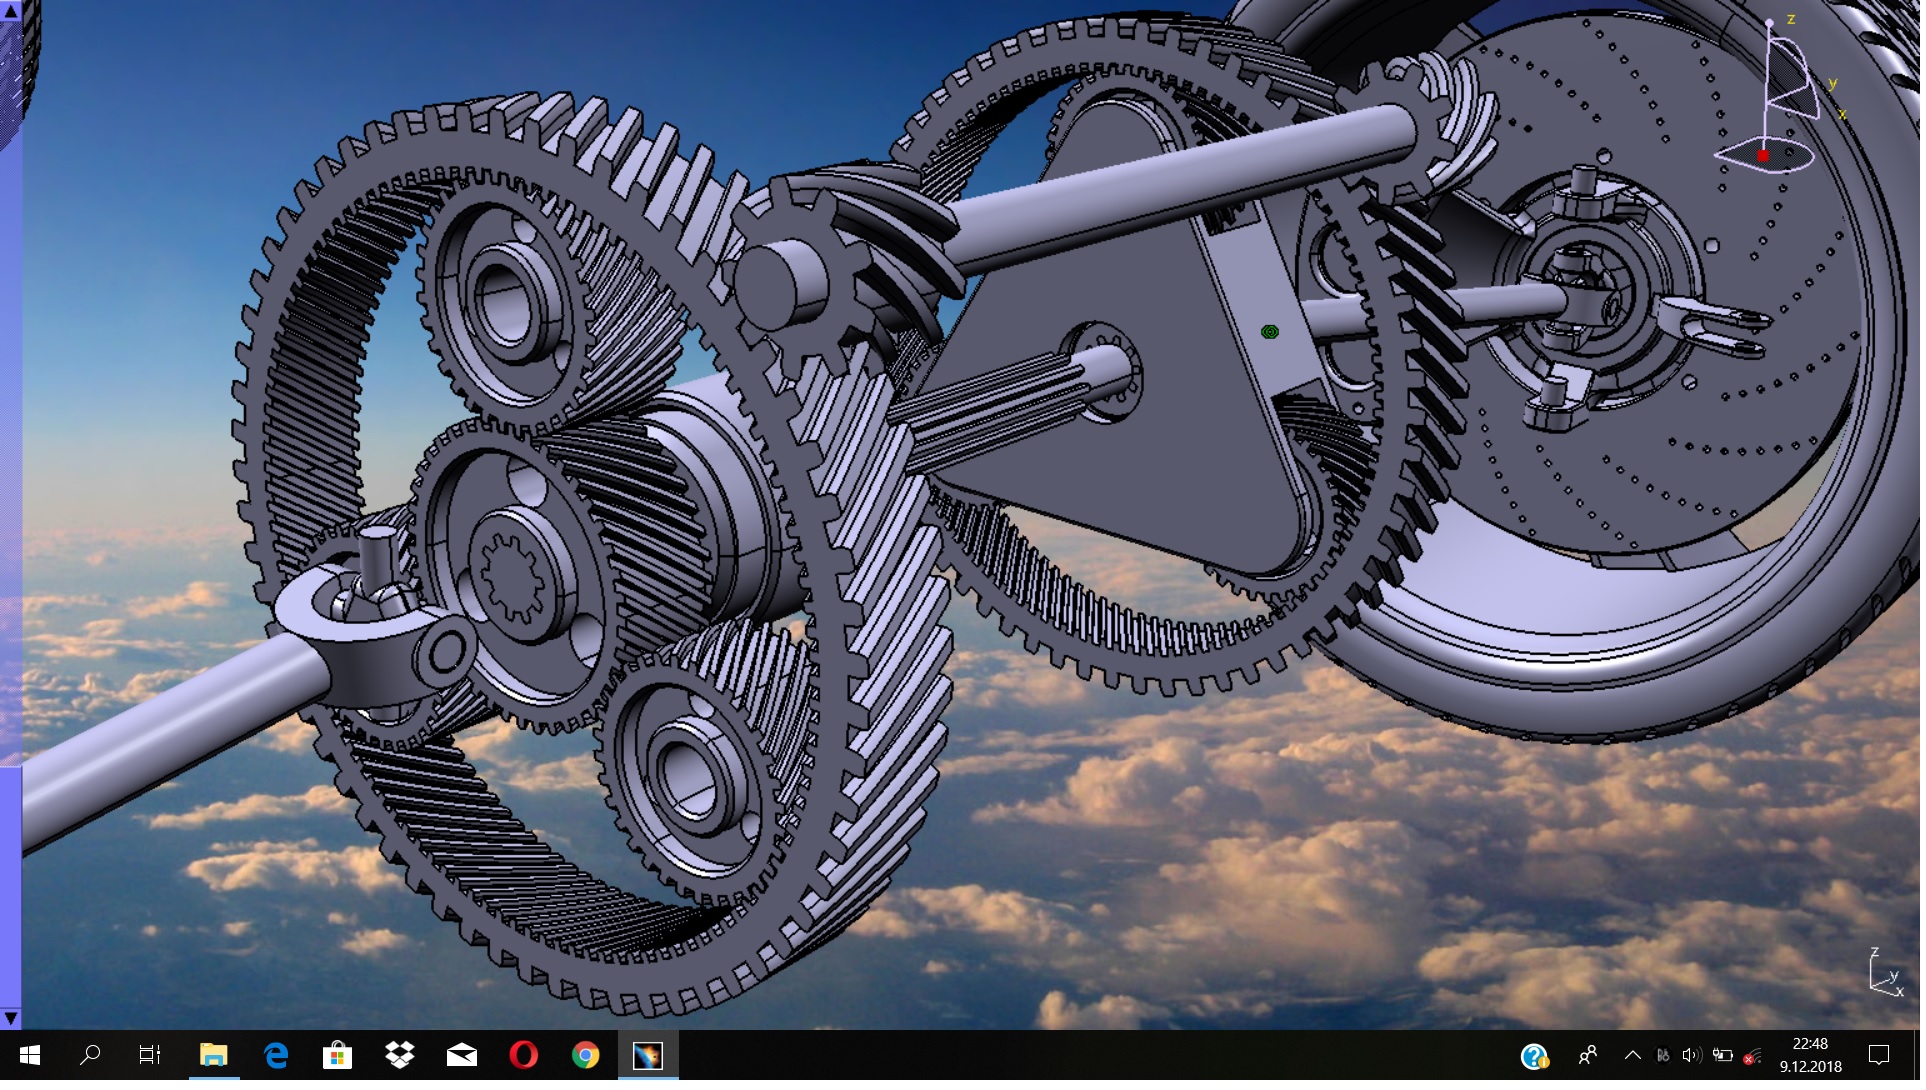Click scroll-up arrow on left edge scrollbar
This screenshot has width=1926, height=1090.
point(11,11)
